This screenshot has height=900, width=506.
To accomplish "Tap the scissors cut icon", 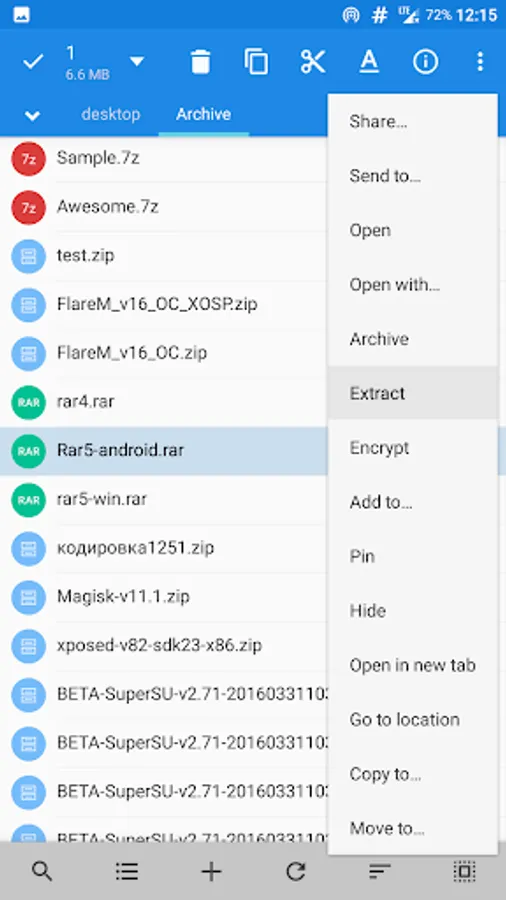I will point(313,61).
